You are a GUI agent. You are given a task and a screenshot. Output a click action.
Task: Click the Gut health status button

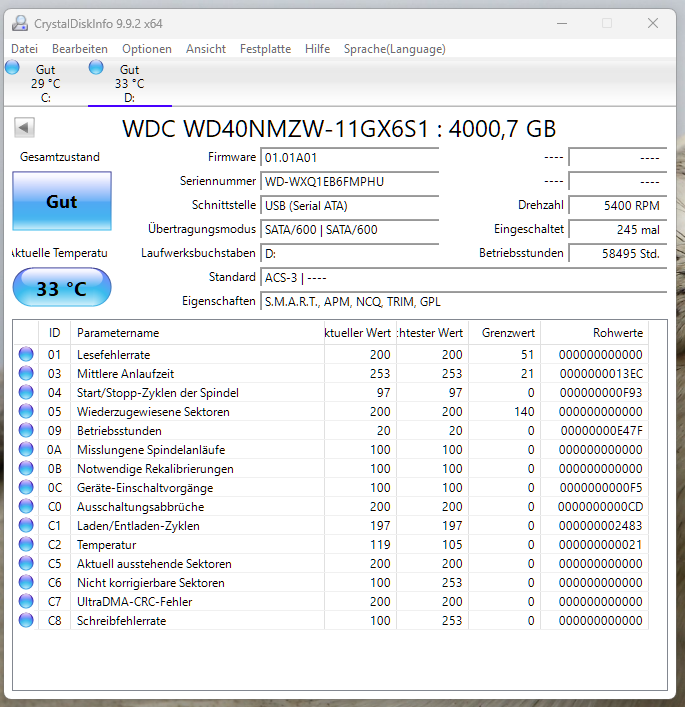point(62,201)
